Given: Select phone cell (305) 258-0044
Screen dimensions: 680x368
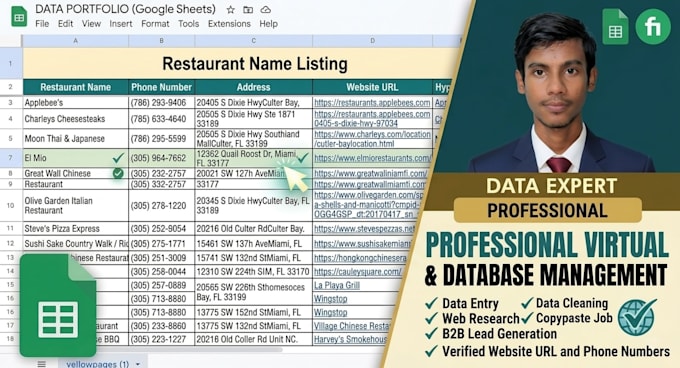Looking at the screenshot, I should coord(161,272).
